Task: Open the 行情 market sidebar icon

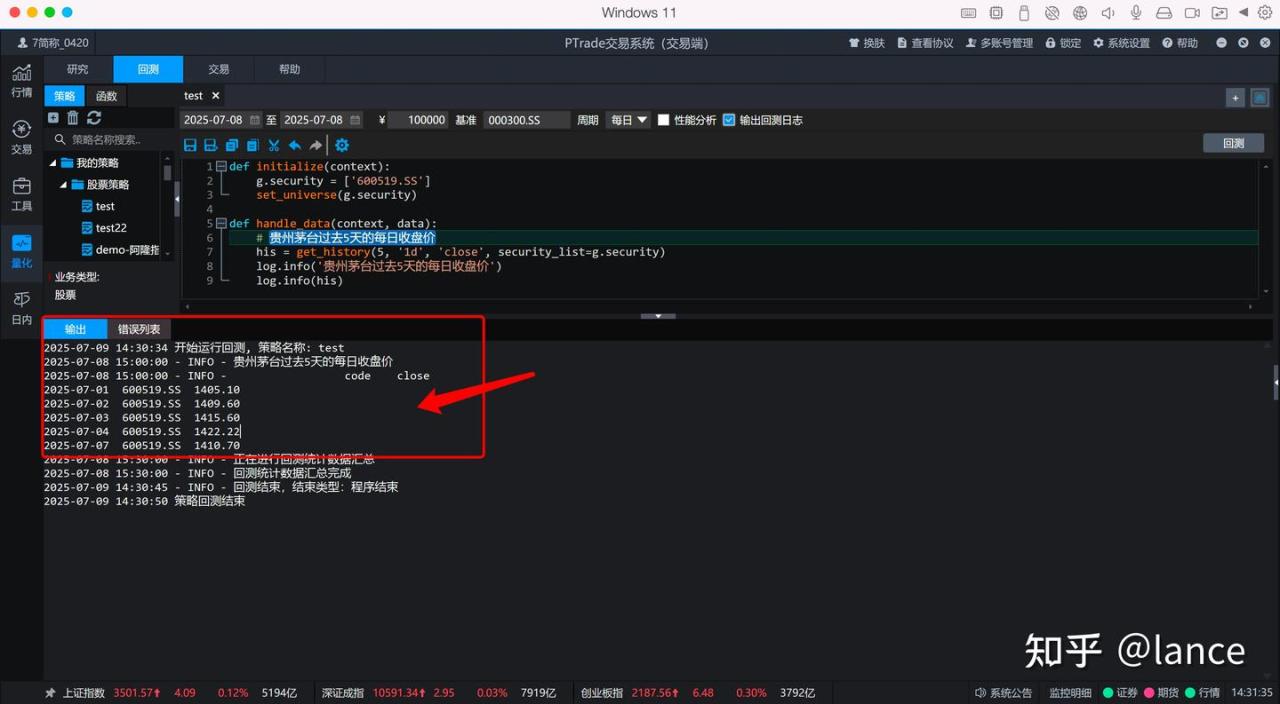Action: 21,79
